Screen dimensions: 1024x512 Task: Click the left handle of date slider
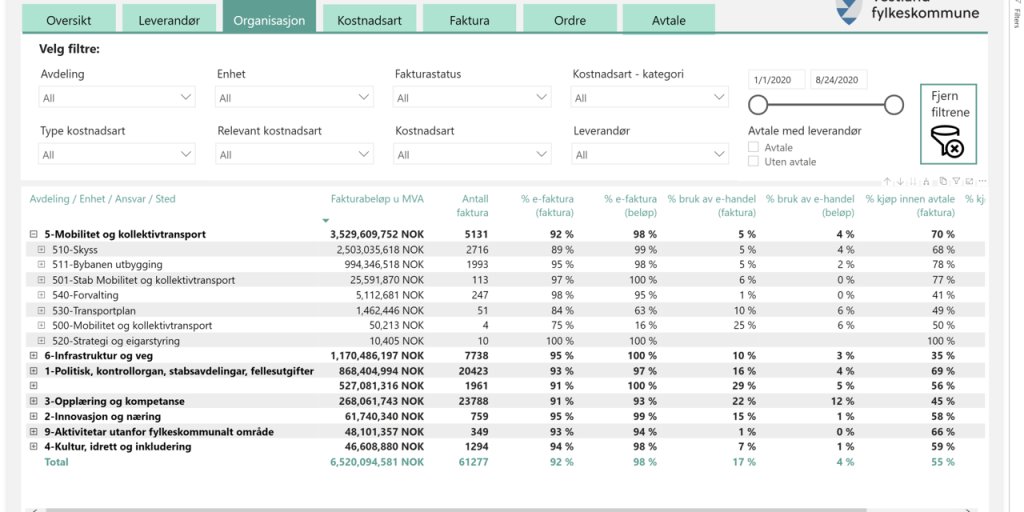coord(758,105)
